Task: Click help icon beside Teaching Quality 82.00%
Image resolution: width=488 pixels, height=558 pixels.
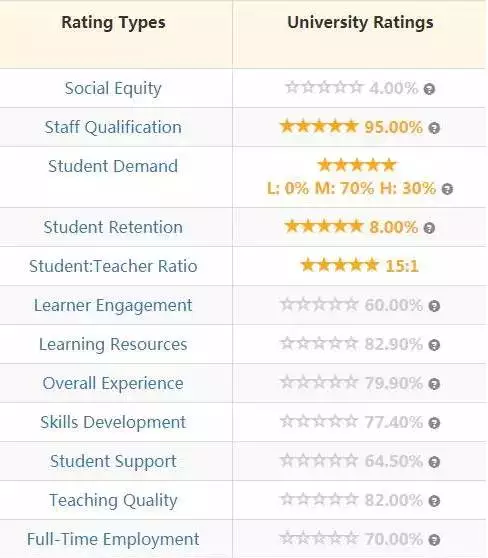Action: (x=434, y=501)
